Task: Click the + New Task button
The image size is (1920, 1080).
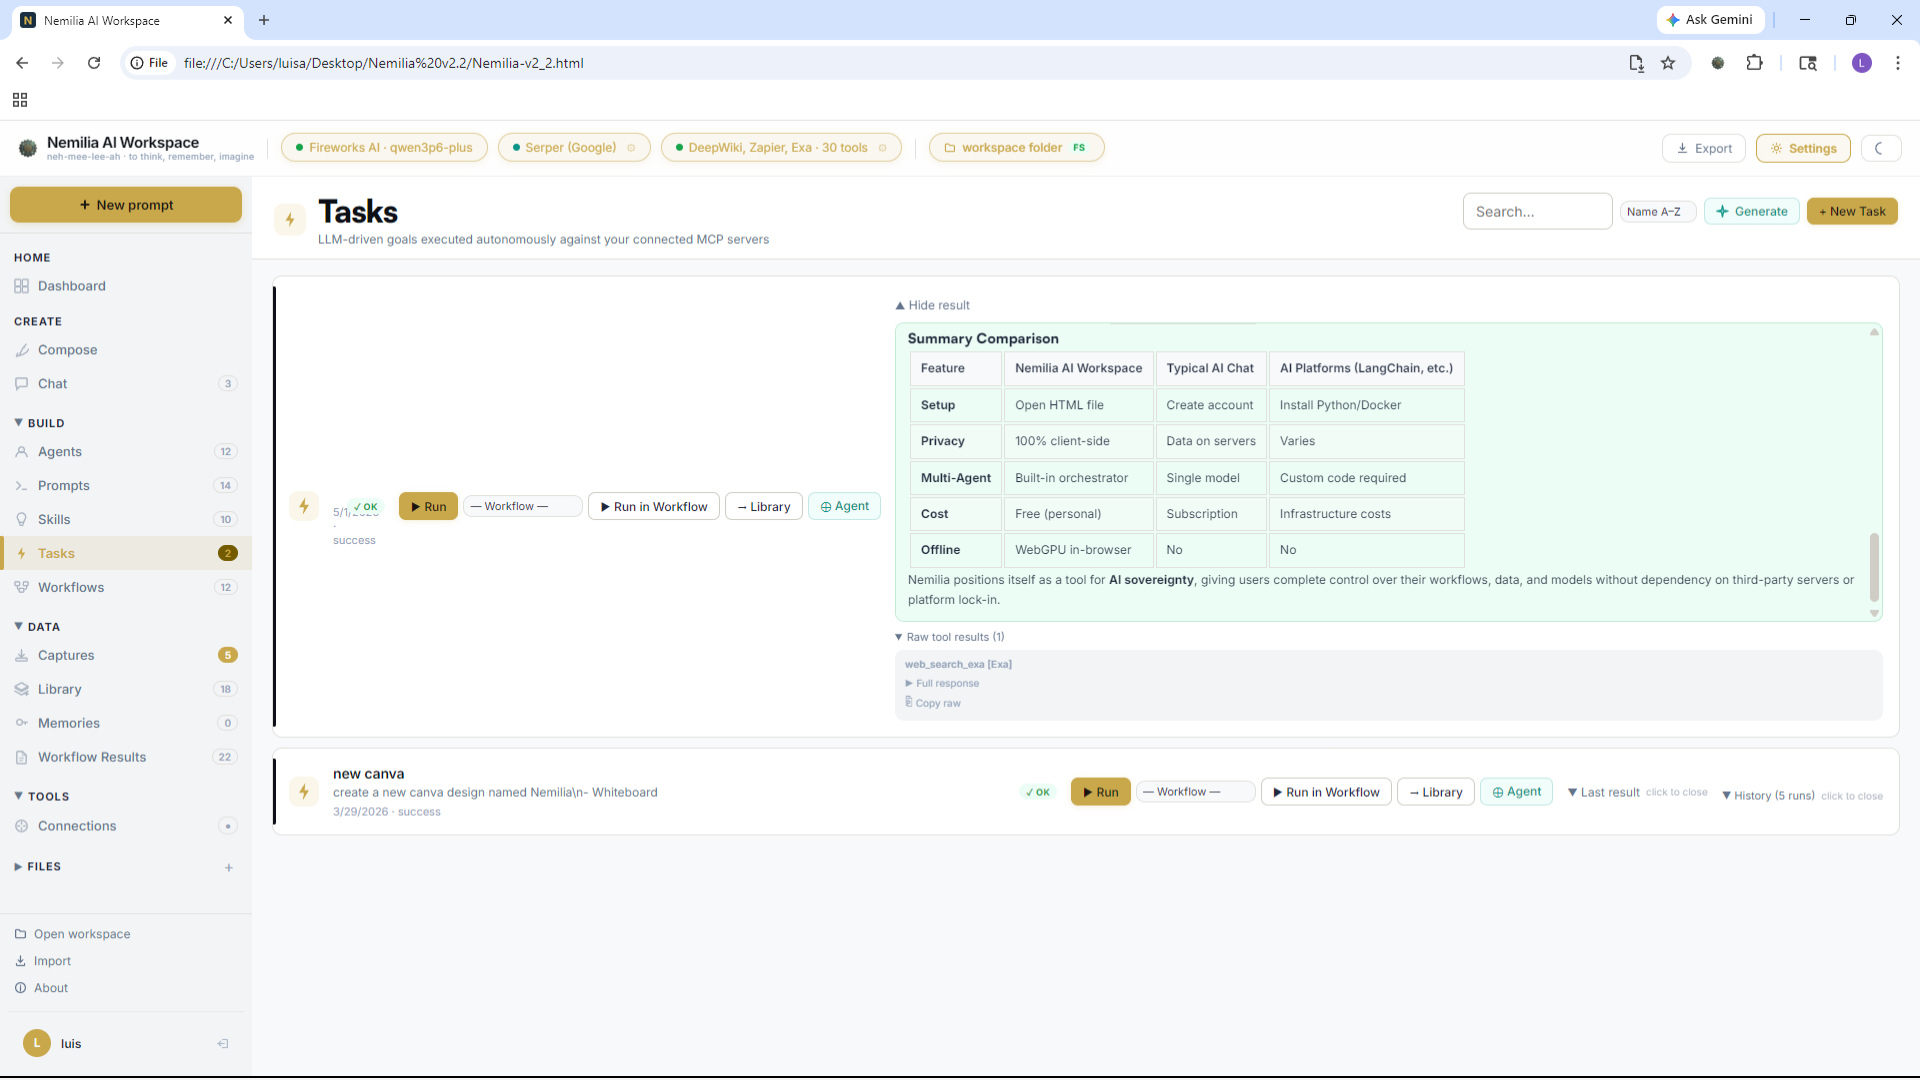Action: coord(1852,212)
